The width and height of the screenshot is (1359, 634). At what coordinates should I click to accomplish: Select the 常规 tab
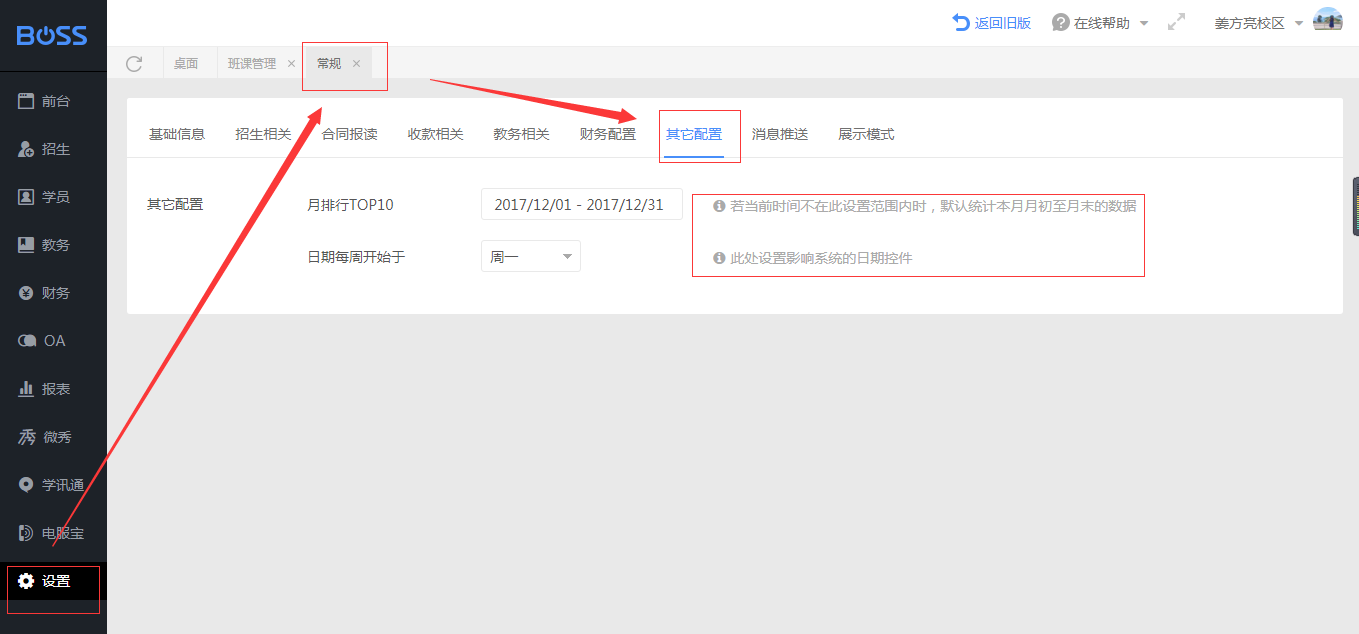tap(329, 63)
